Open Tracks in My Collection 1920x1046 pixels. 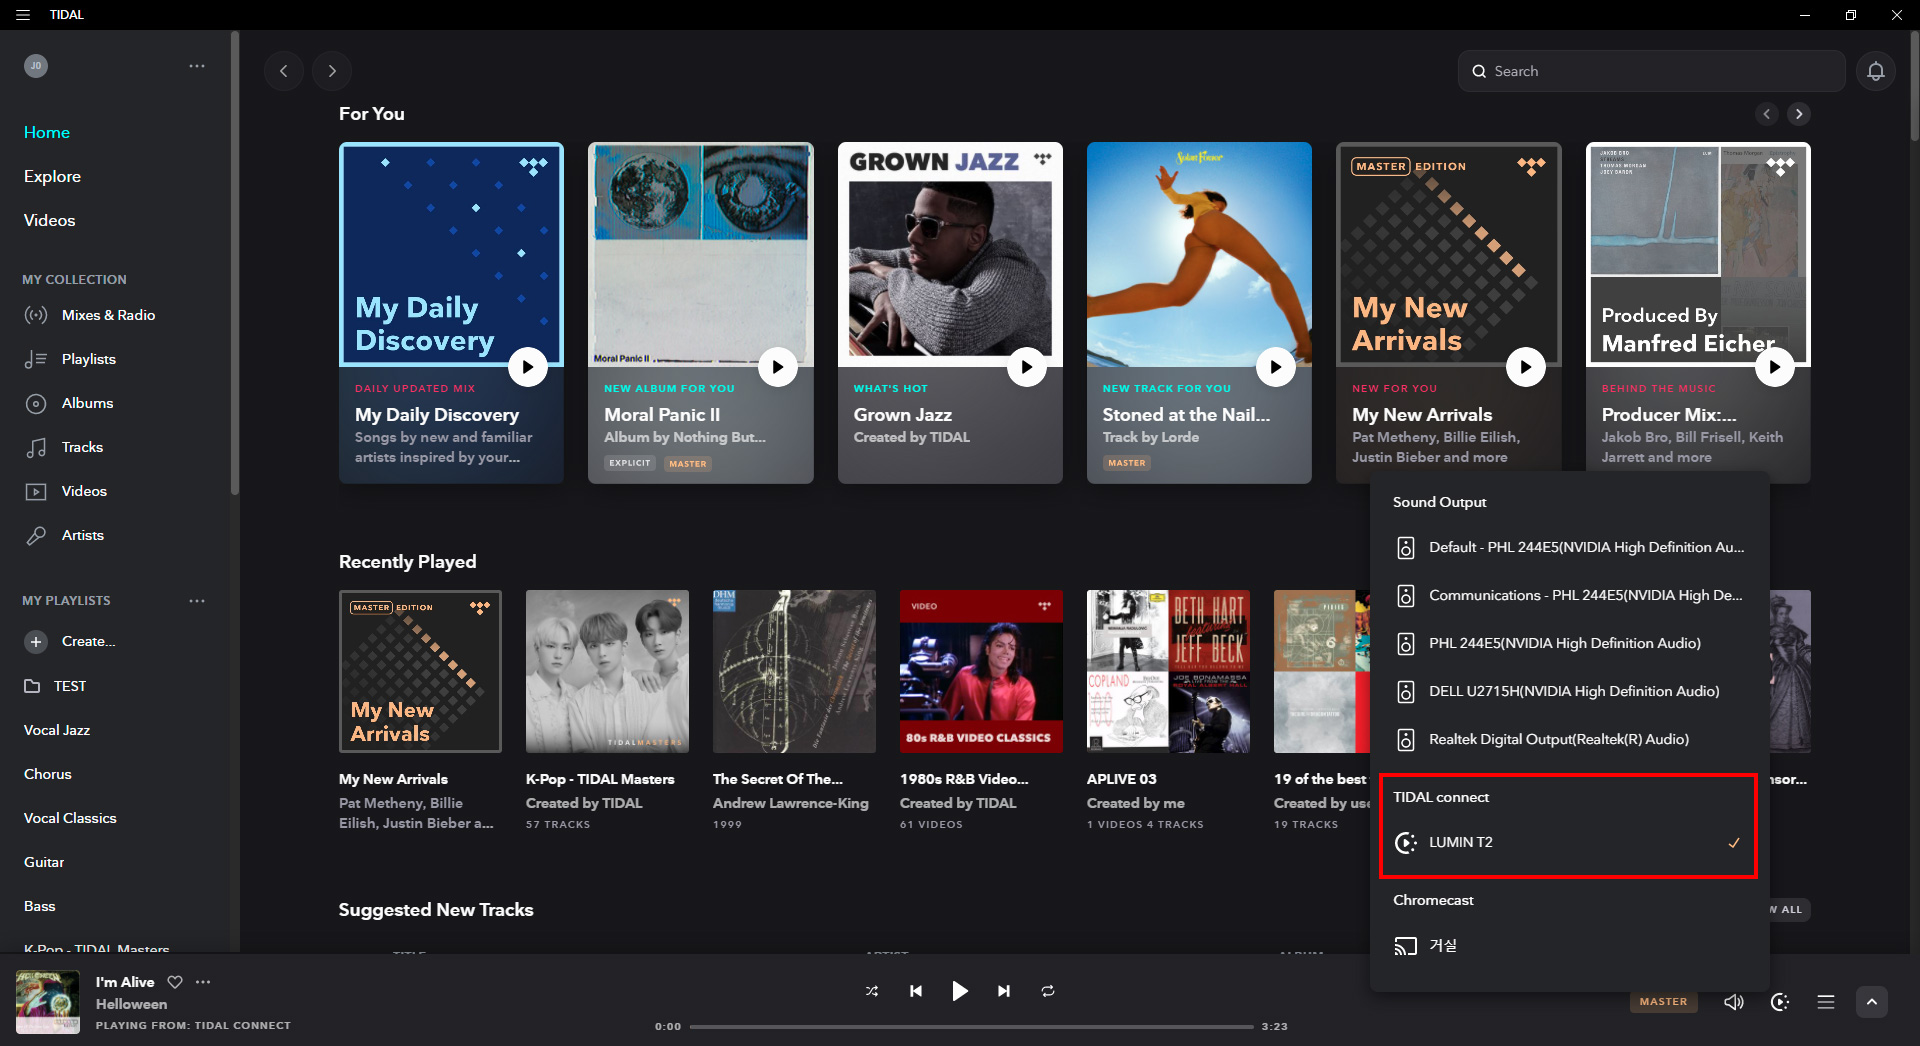coord(82,447)
